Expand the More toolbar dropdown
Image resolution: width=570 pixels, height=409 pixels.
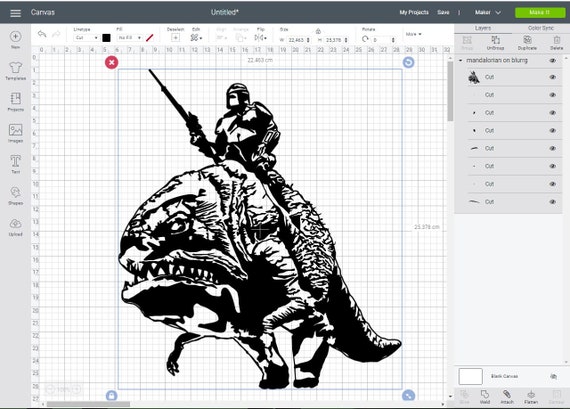pyautogui.click(x=413, y=34)
